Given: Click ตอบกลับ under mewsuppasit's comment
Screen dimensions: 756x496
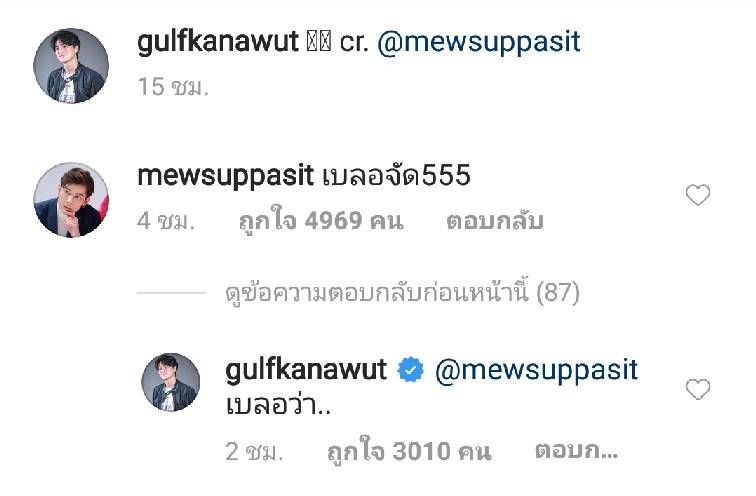Looking at the screenshot, I should click(495, 221).
